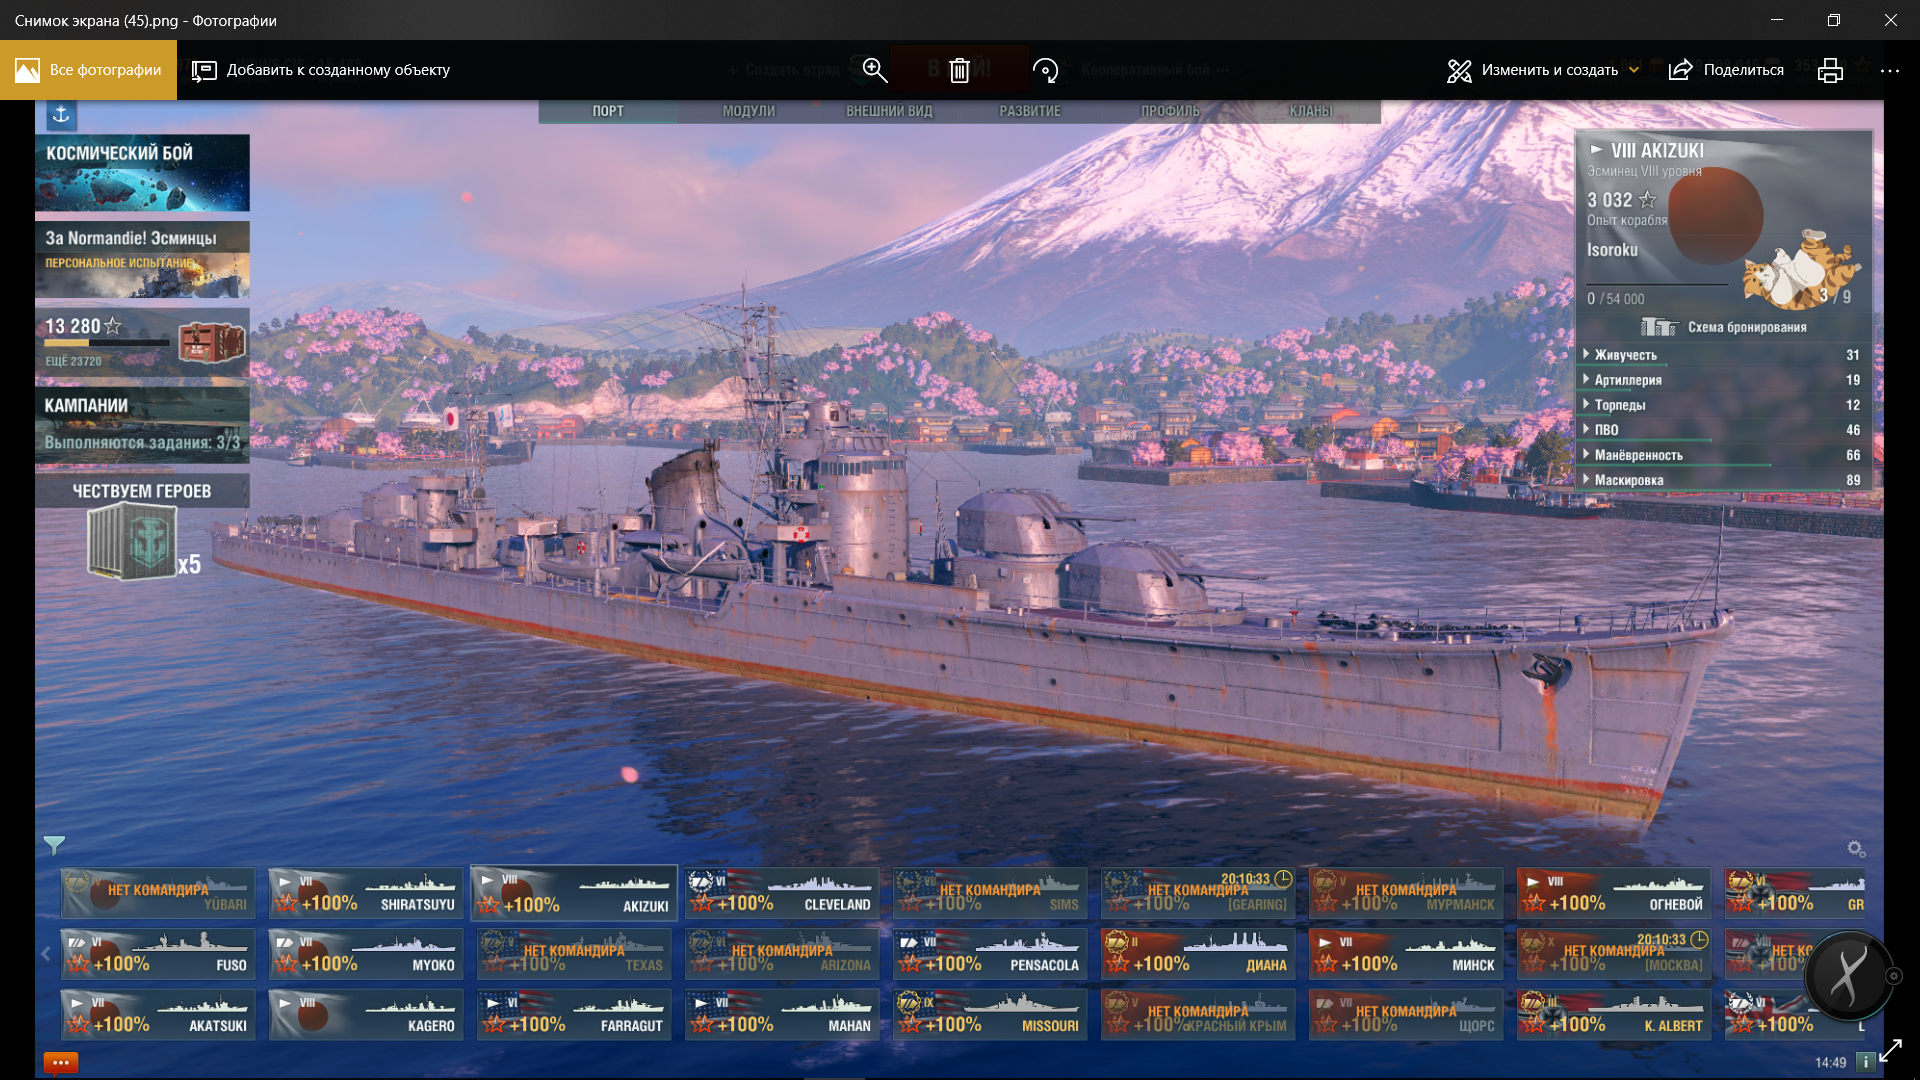
Task: Open the ВНЕШНИЙ ВИД tab
Action: pyautogui.click(x=889, y=111)
